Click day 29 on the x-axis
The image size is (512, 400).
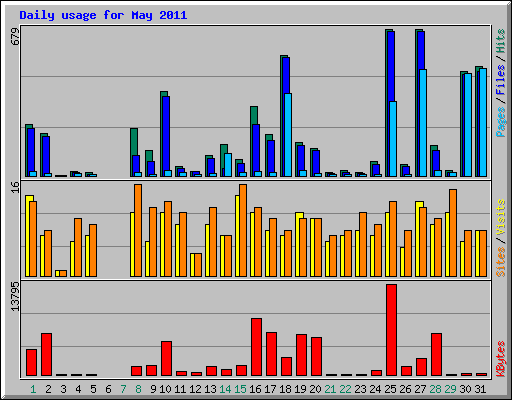[x=450, y=389]
